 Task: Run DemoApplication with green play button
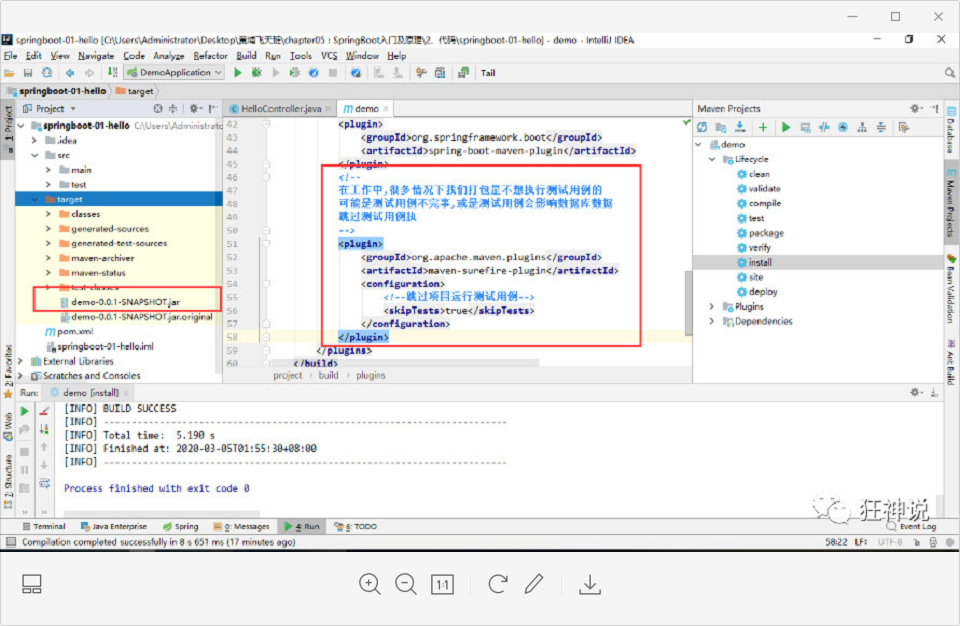coord(238,73)
